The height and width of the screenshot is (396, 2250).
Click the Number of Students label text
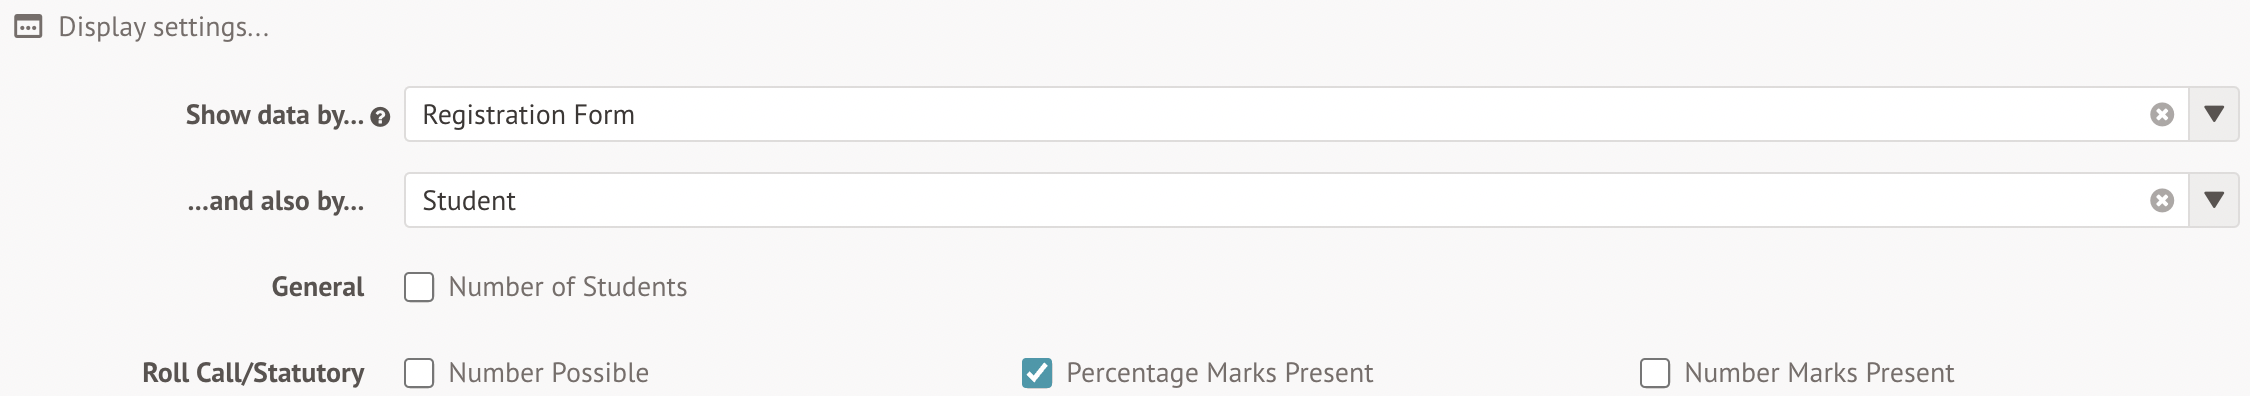[568, 287]
